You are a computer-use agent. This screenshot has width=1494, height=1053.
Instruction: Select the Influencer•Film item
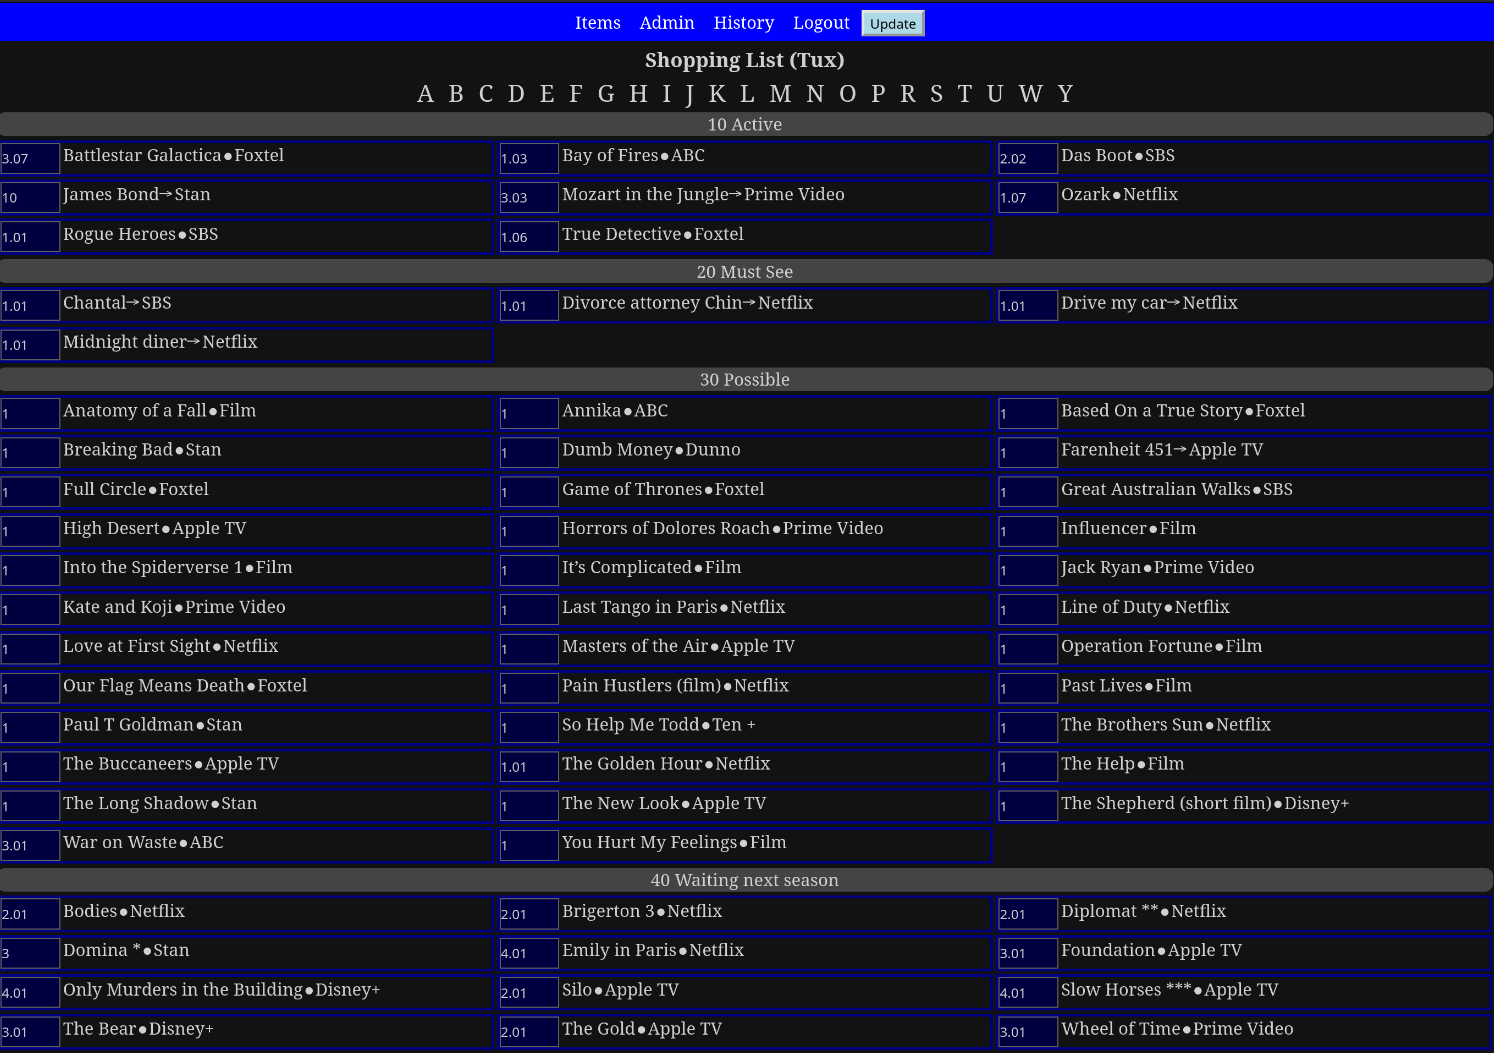(1128, 528)
